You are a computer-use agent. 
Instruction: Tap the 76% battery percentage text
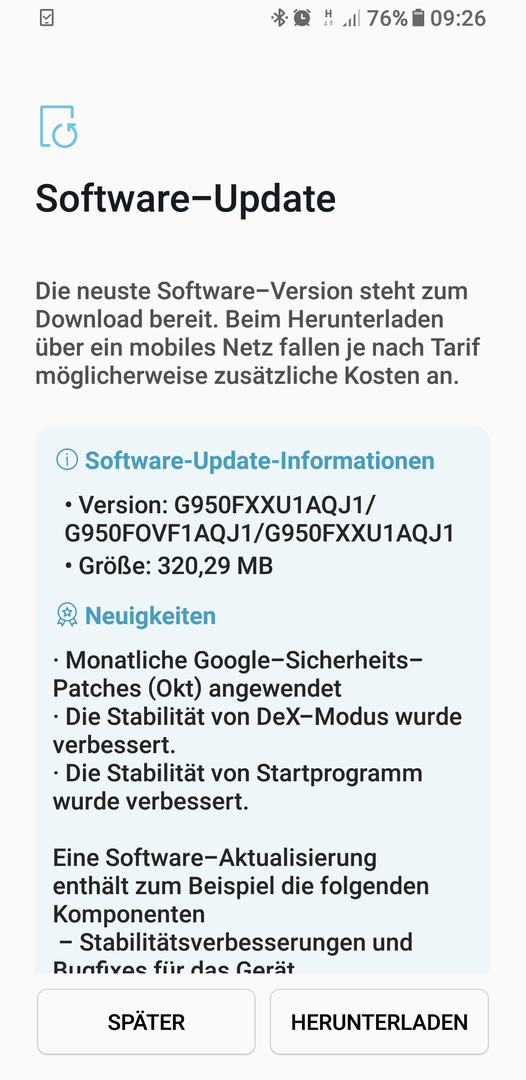click(388, 18)
